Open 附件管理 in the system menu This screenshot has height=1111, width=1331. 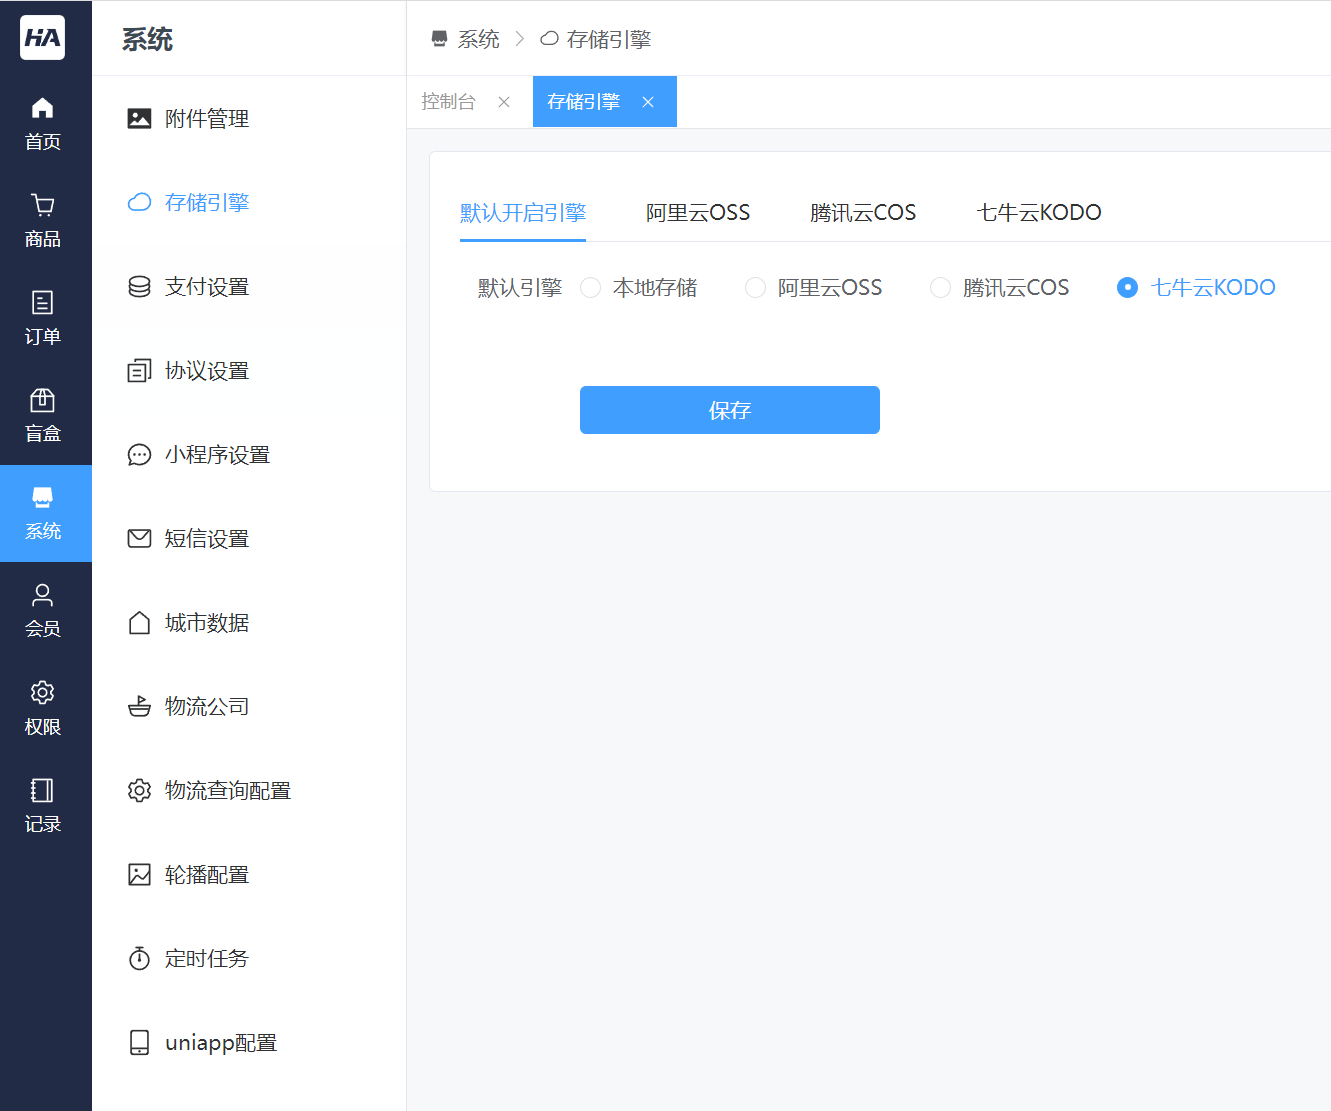(x=206, y=119)
